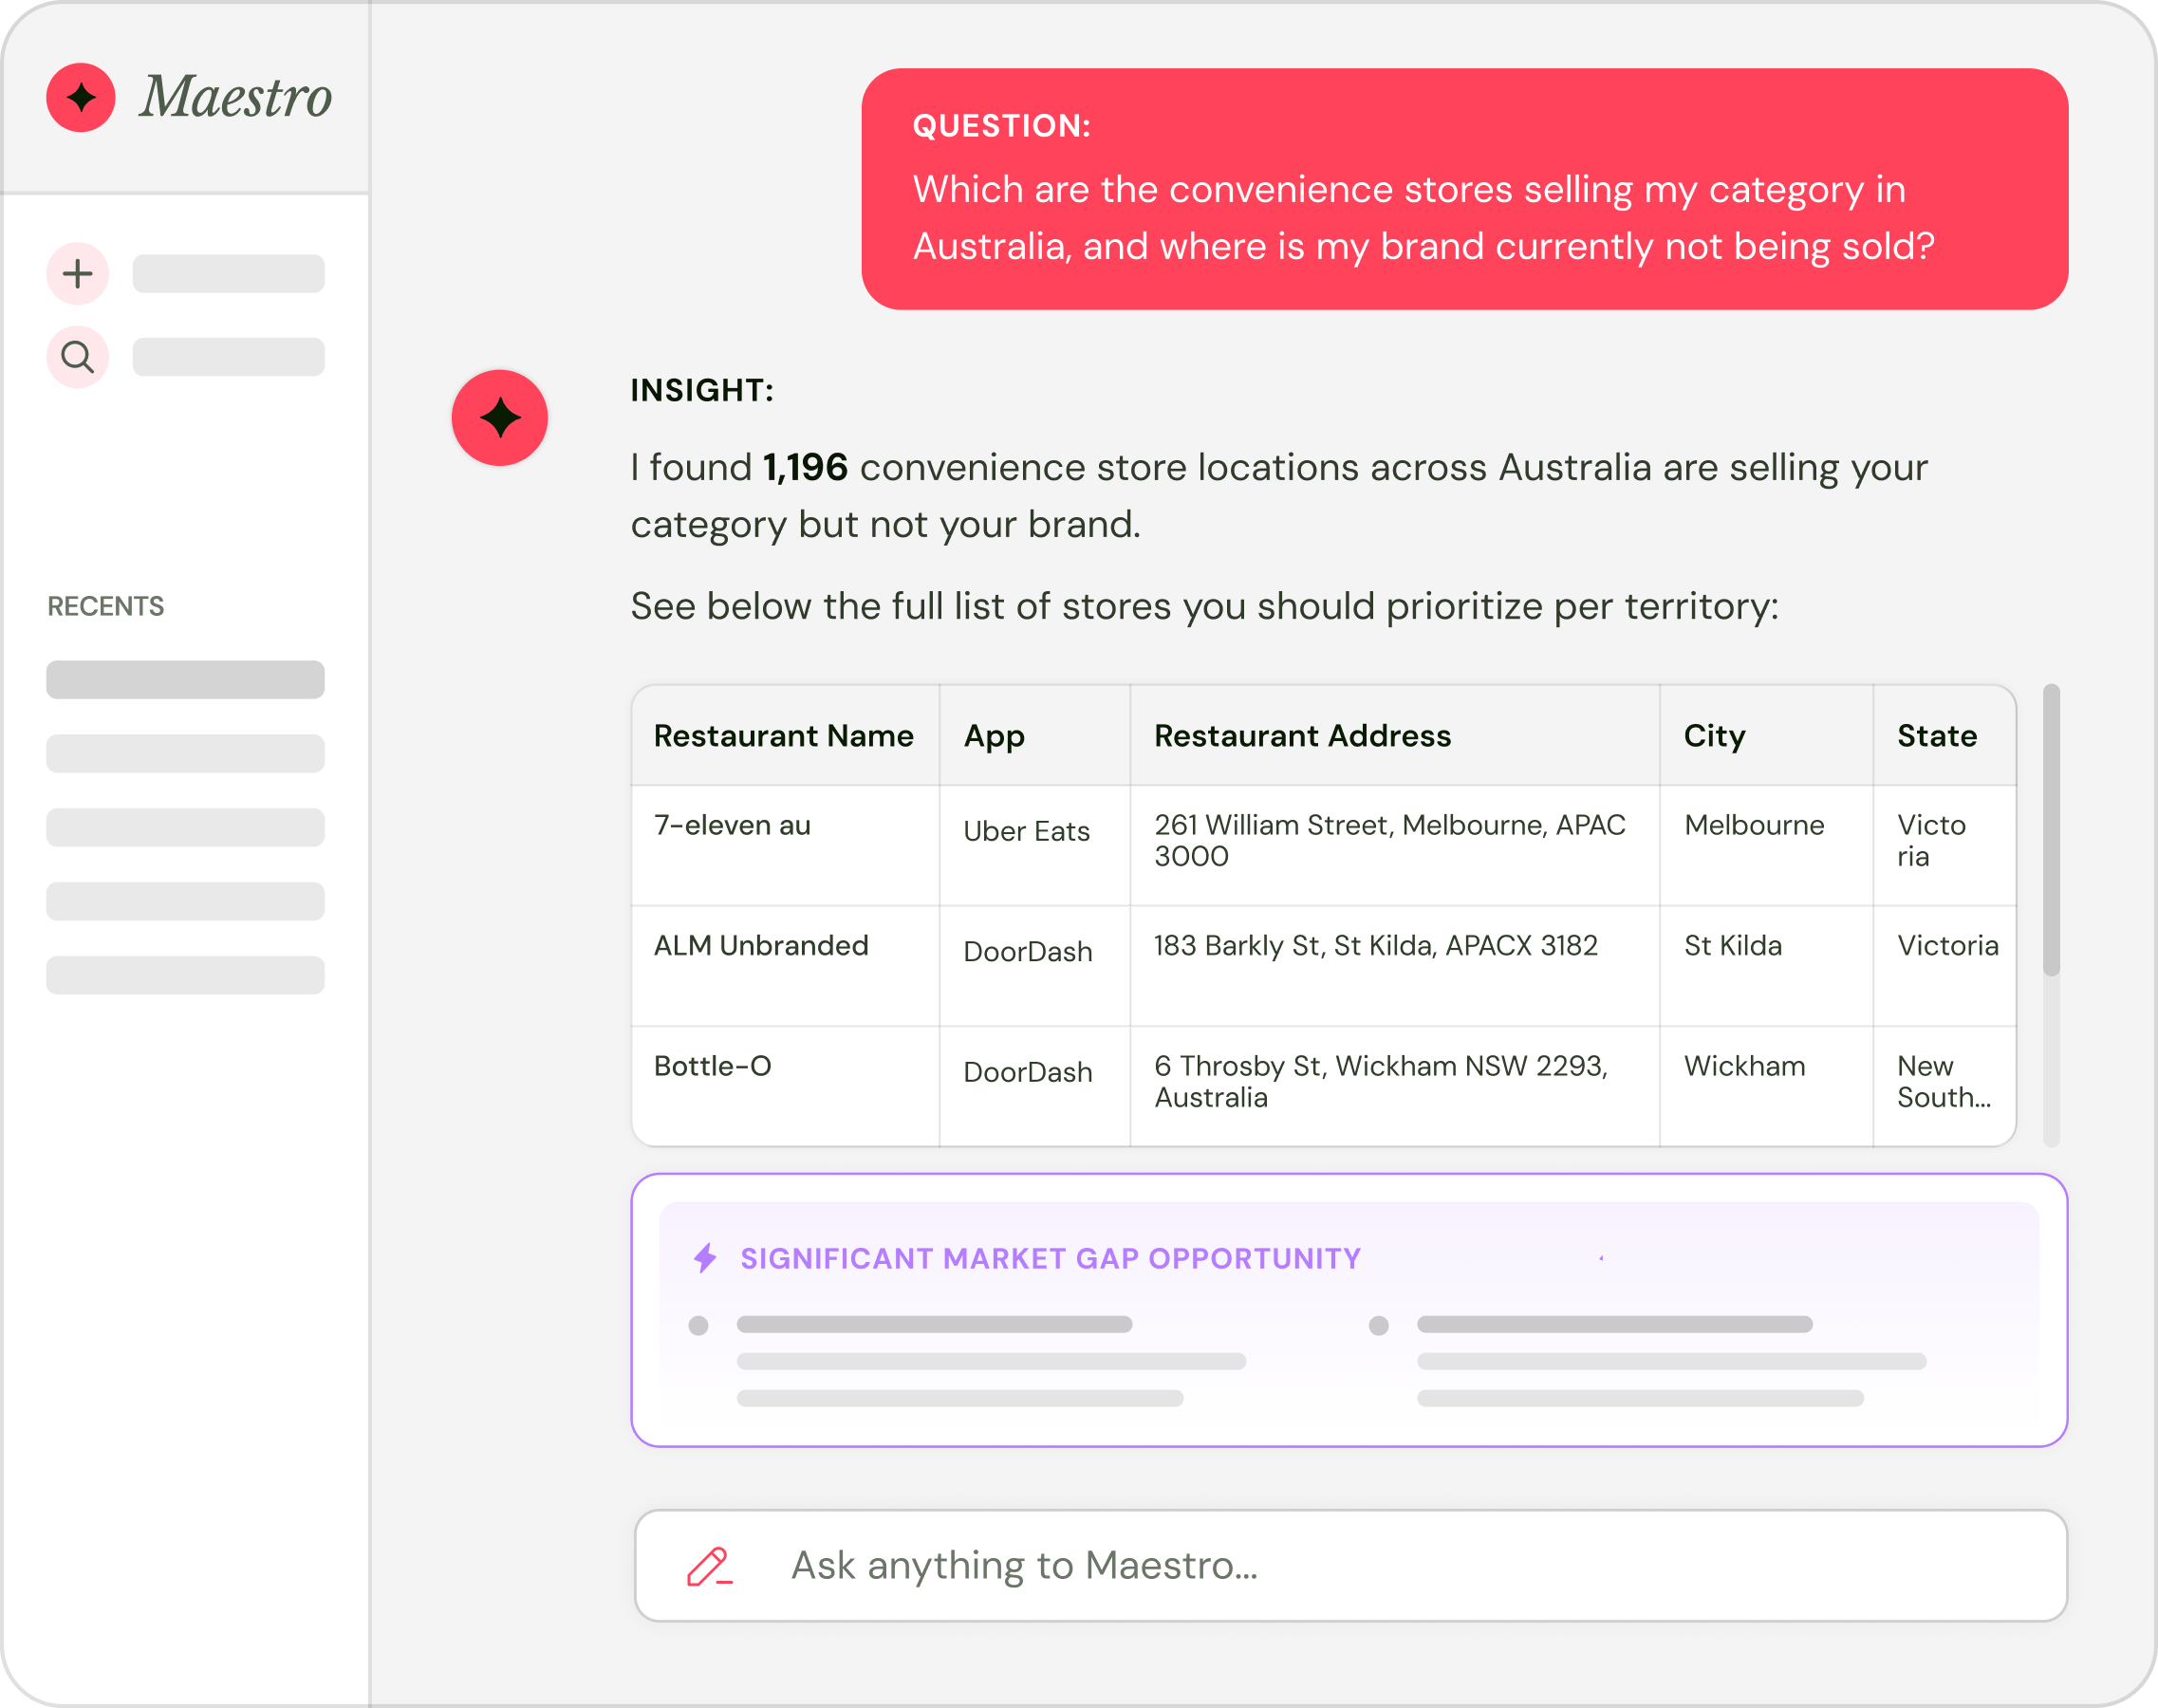2158x1708 pixels.
Task: Click the Maestro wordmark title
Action: [x=236, y=97]
